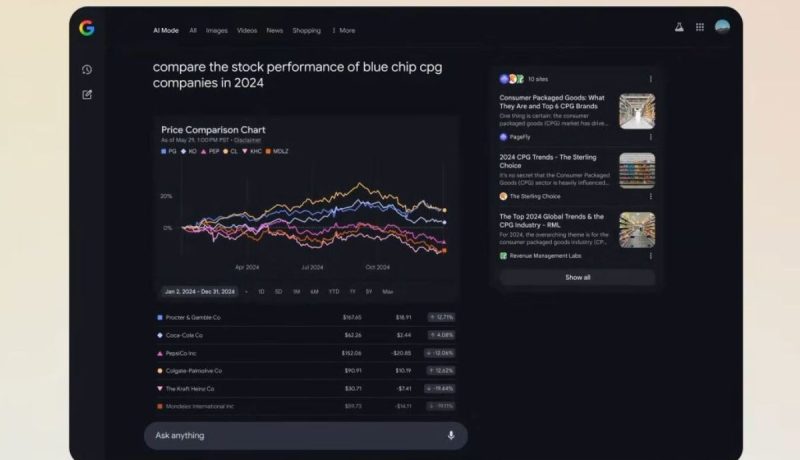
Task: Click the Revenue Management Labs favicon
Action: 503,256
